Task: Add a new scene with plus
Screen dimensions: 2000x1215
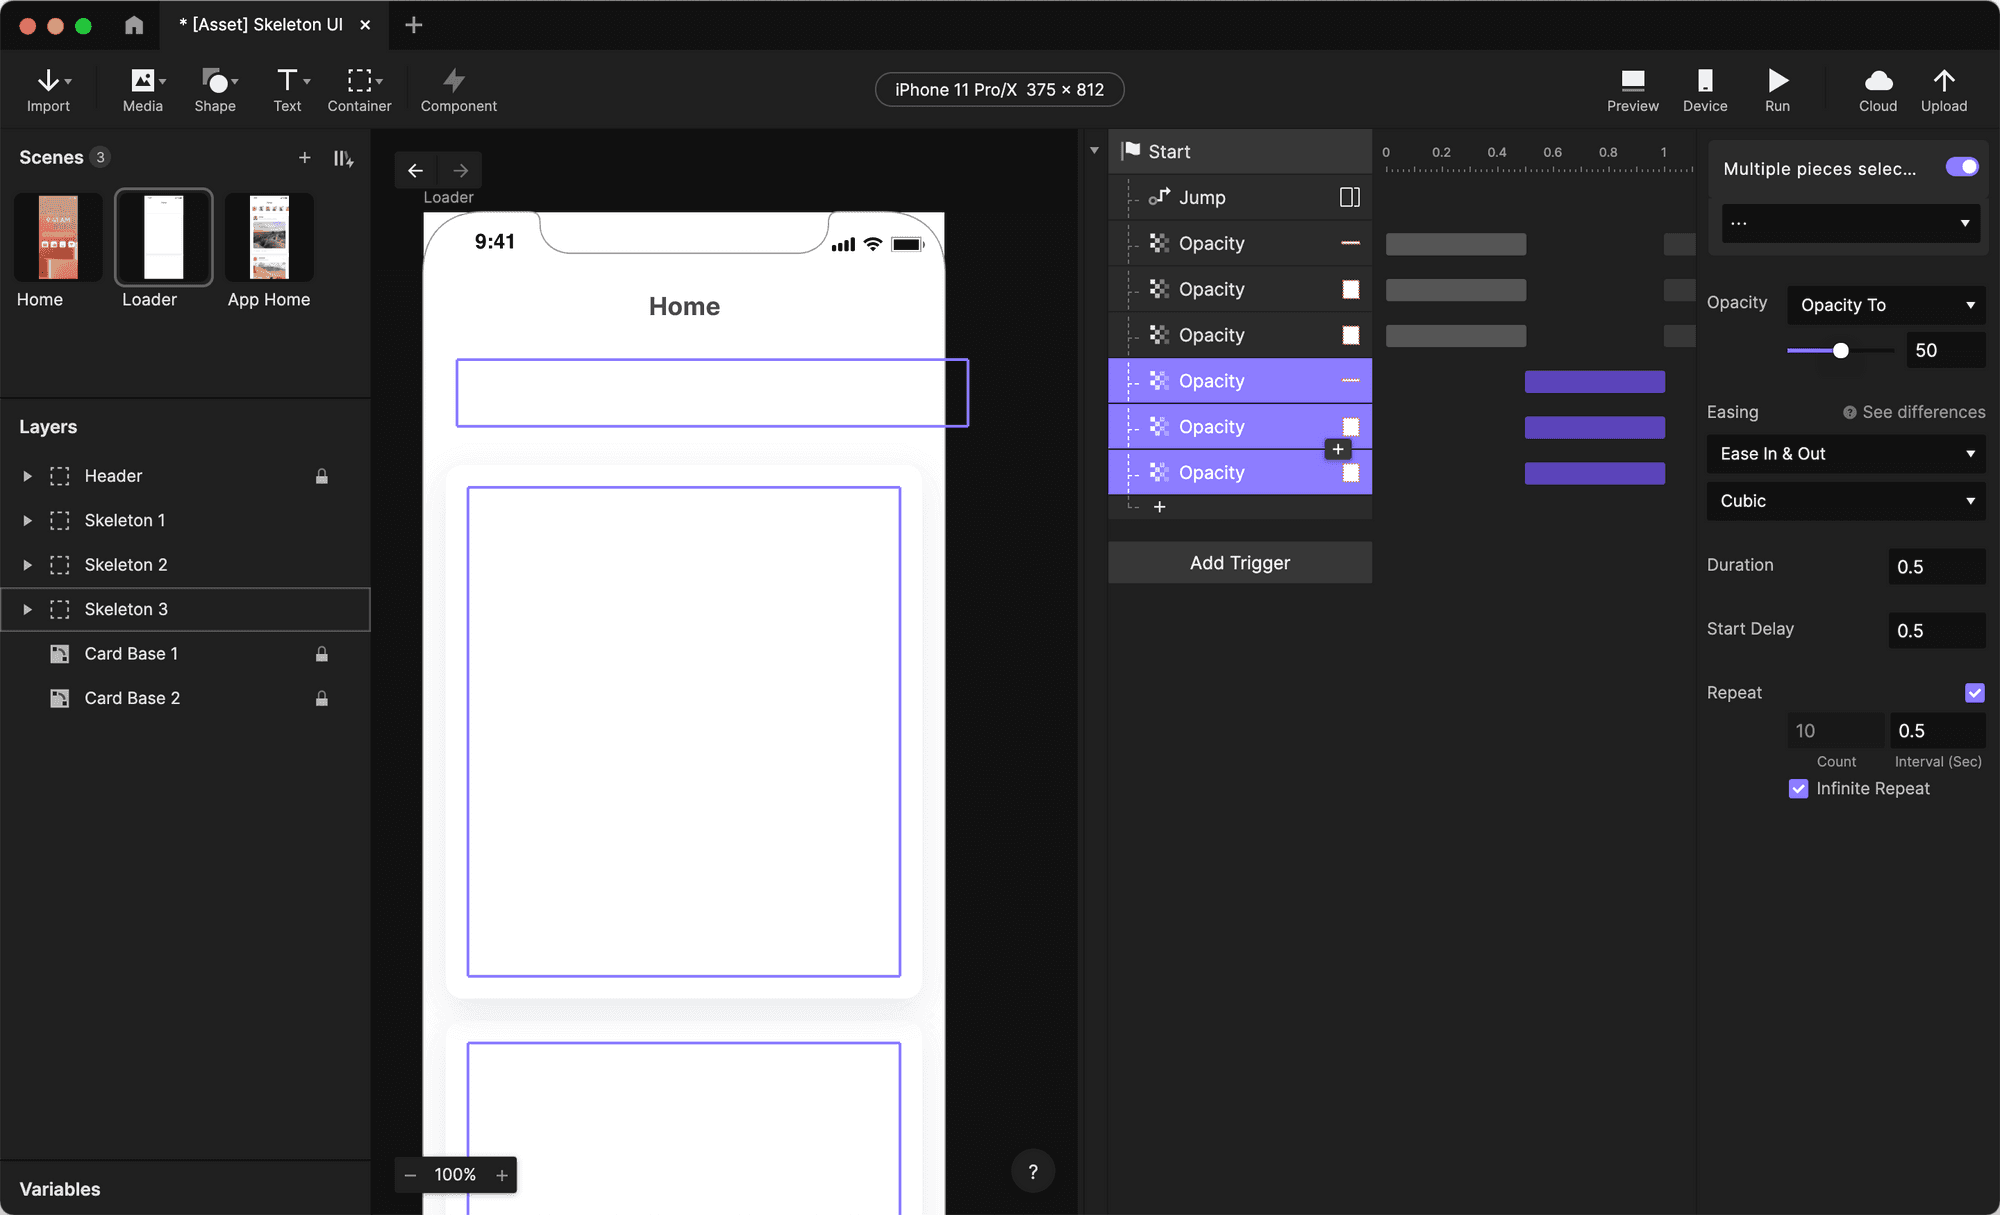Action: pos(305,157)
